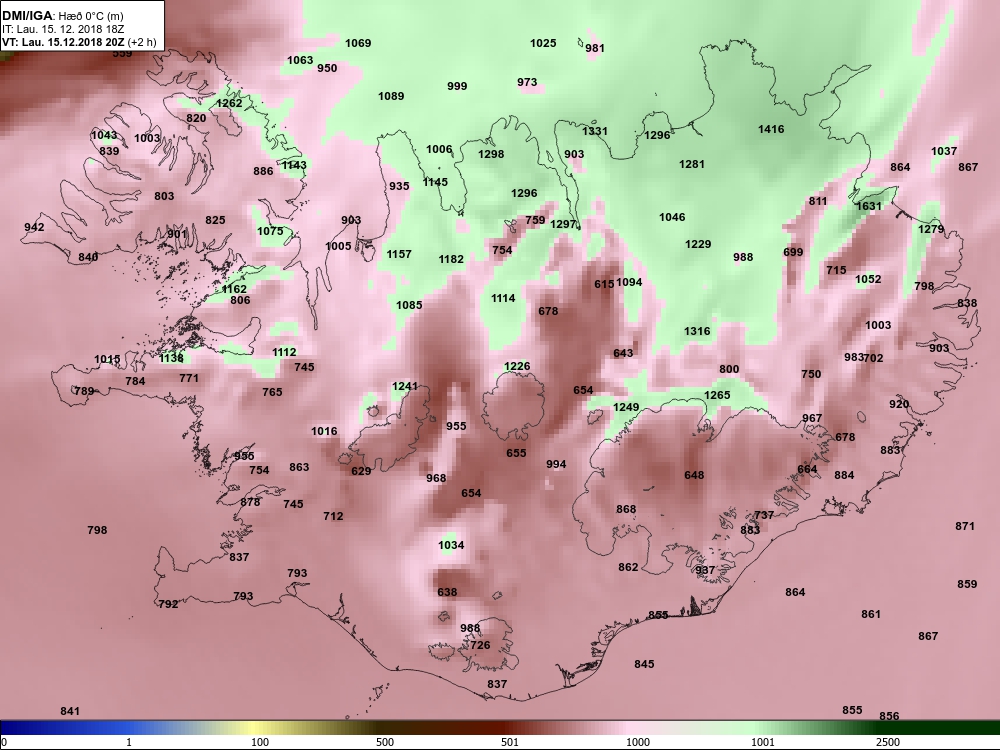Select the 845 value off the south coast
Viewport: 1000px width, 750px height.
[644, 664]
